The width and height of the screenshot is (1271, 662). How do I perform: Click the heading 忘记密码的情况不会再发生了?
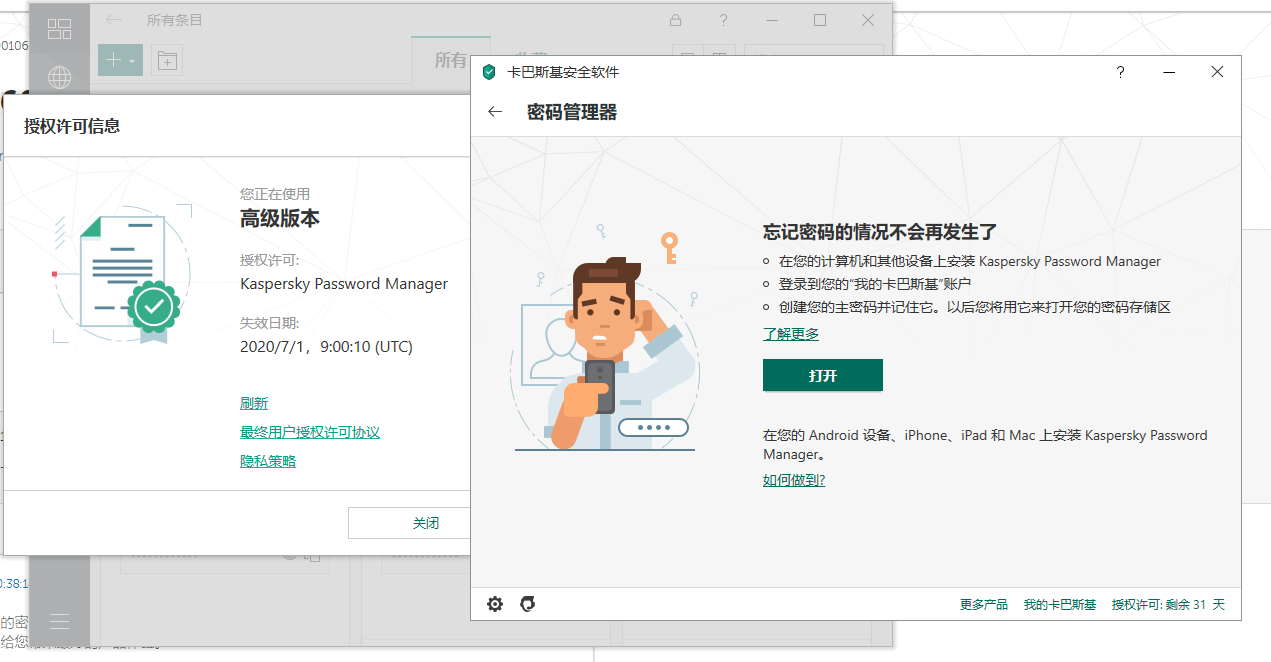click(x=880, y=232)
